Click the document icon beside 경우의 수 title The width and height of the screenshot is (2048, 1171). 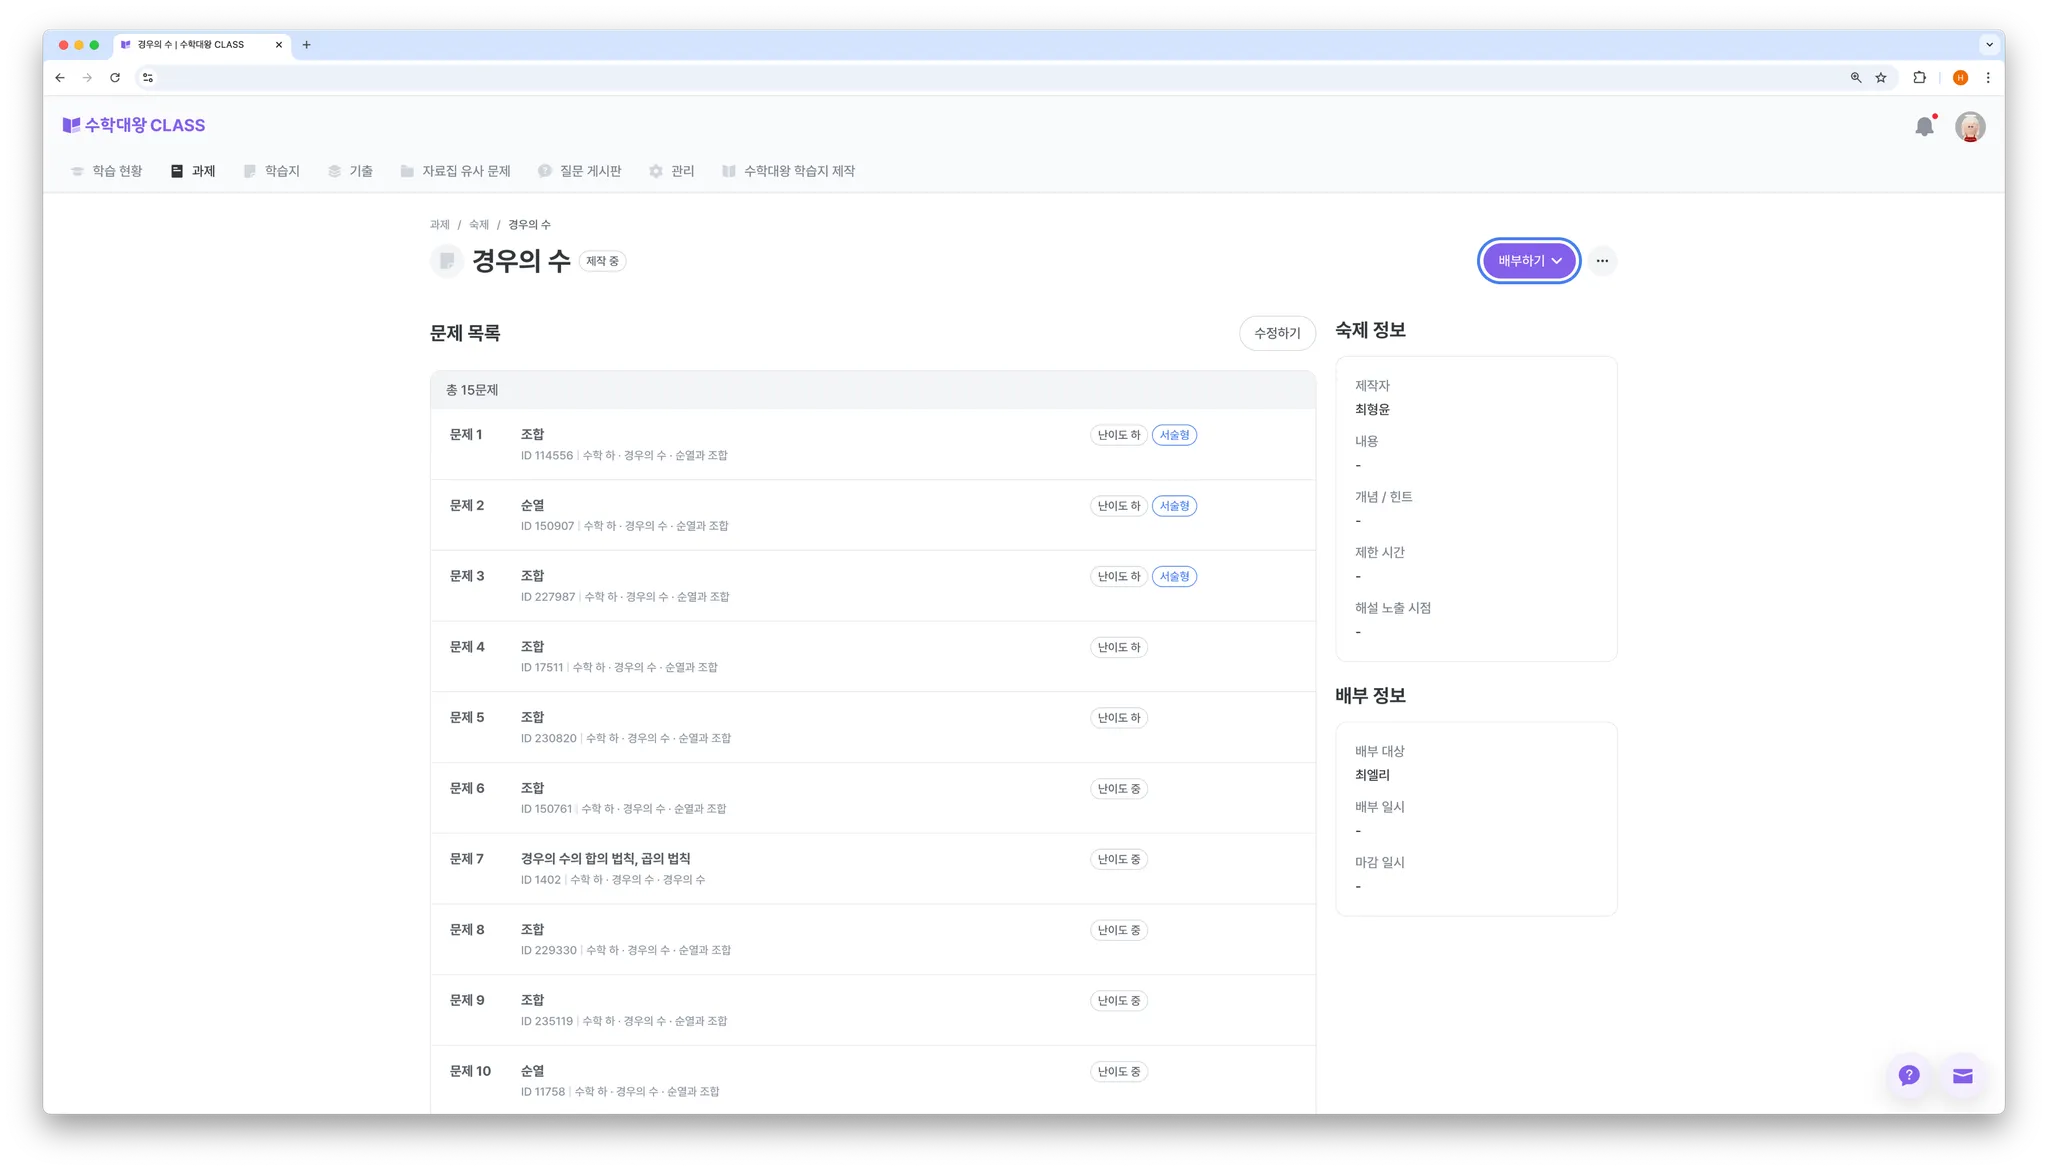click(447, 261)
